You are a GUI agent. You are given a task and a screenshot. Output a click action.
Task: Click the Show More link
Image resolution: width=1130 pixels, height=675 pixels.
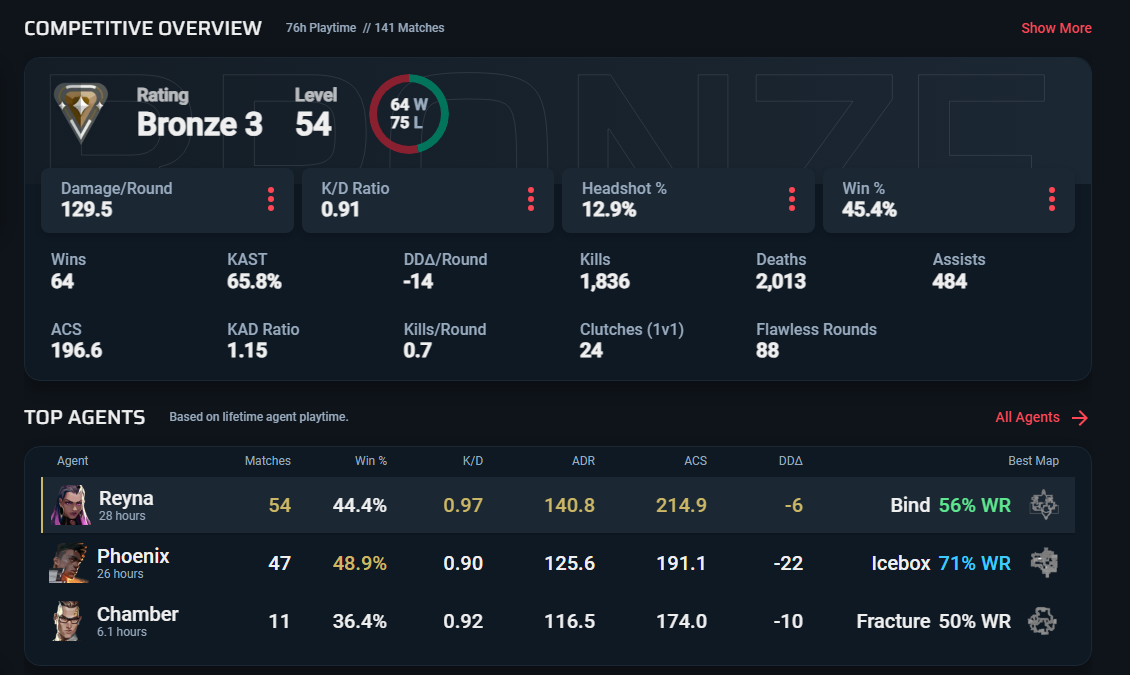(1056, 28)
